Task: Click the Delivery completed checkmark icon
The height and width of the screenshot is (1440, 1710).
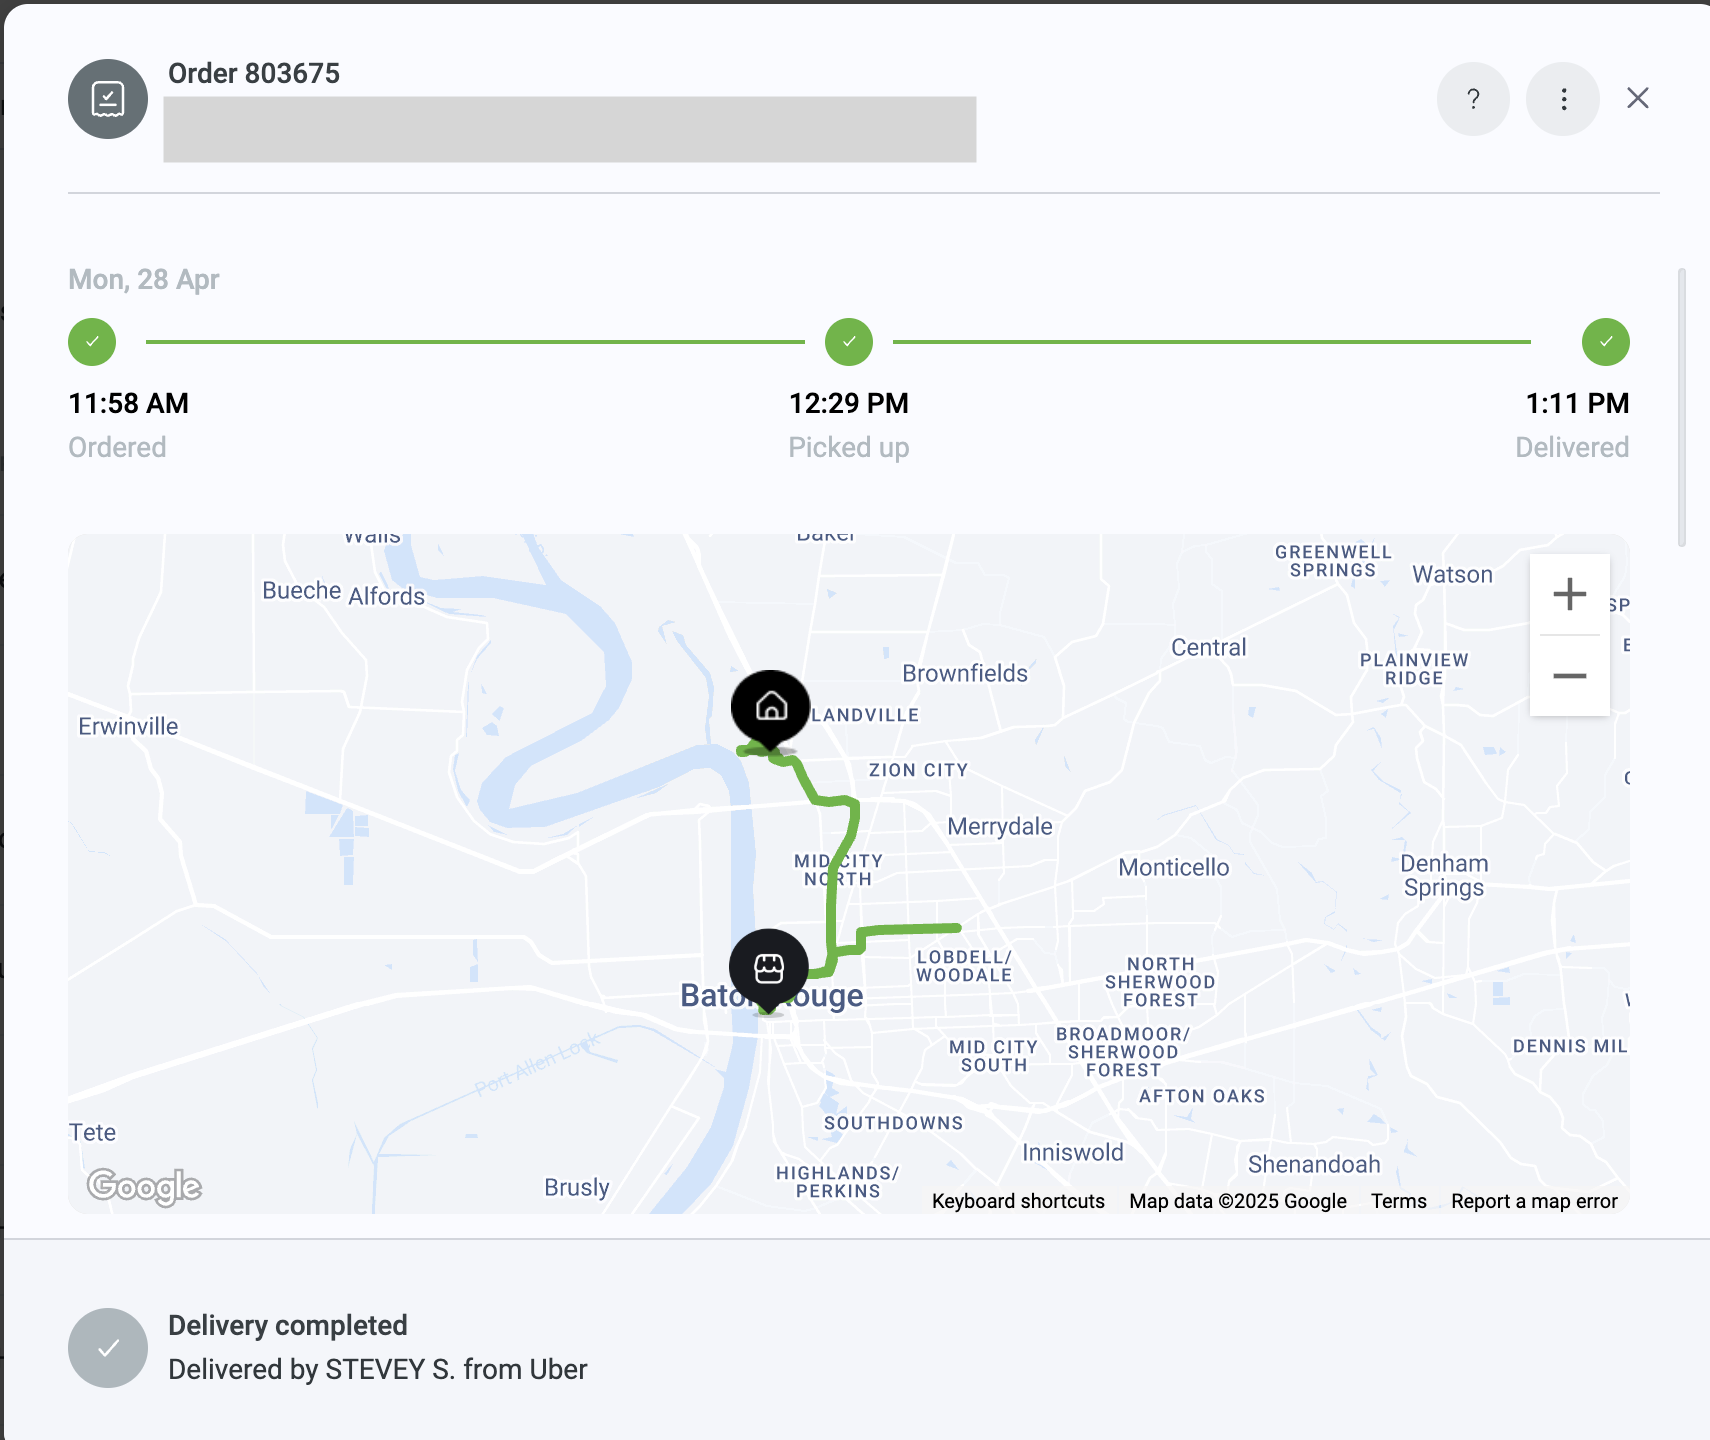Action: (x=108, y=1348)
